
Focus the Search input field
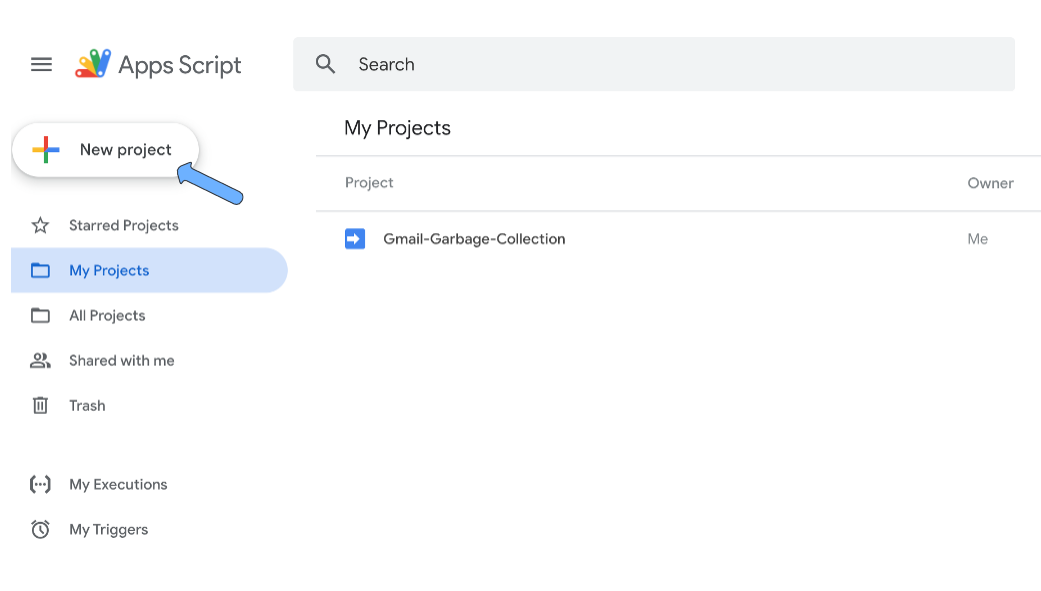tap(654, 64)
